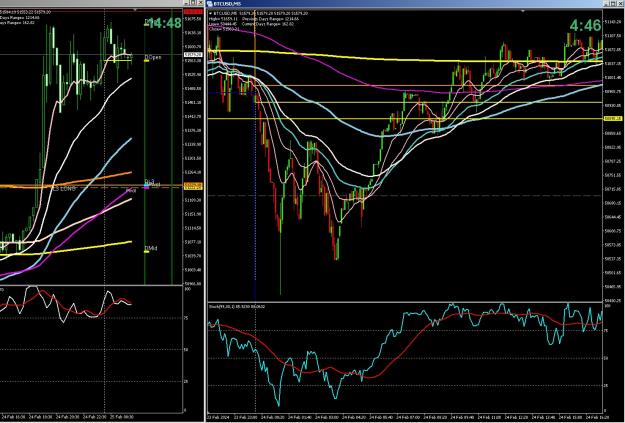This screenshot has height=423, width=625.
Task: Click the Previous Days Range text in the right chart
Action: [x=270, y=19]
